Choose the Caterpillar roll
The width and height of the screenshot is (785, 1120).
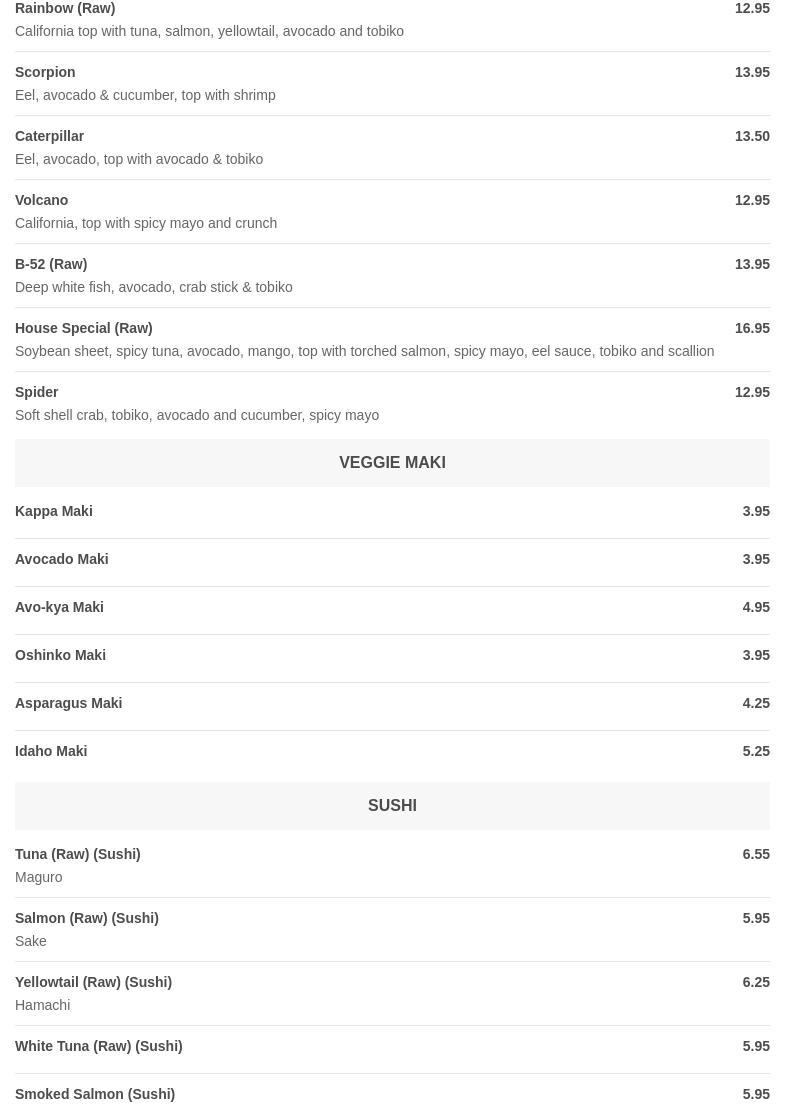point(392,147)
